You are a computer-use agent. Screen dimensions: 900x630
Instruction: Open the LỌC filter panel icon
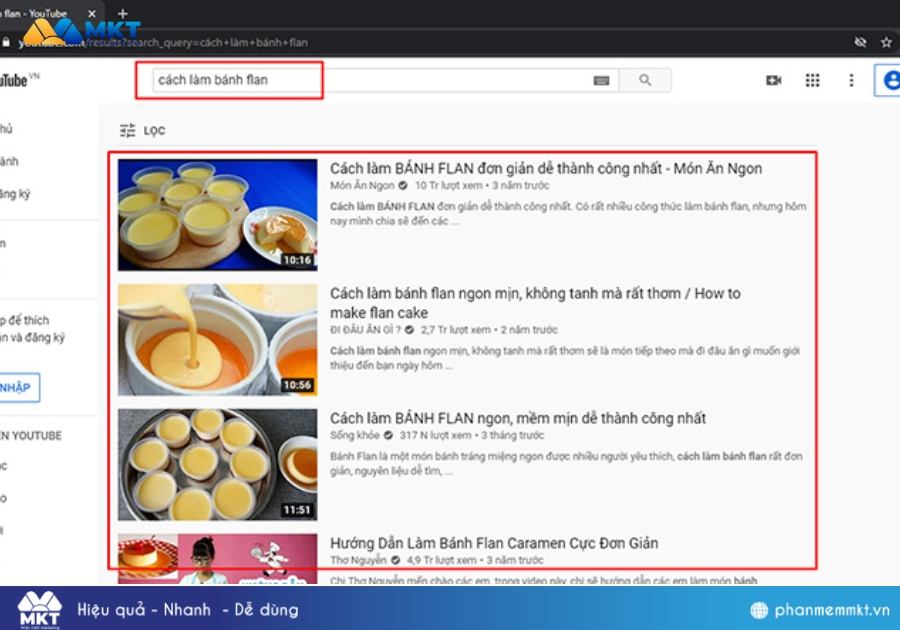128,130
